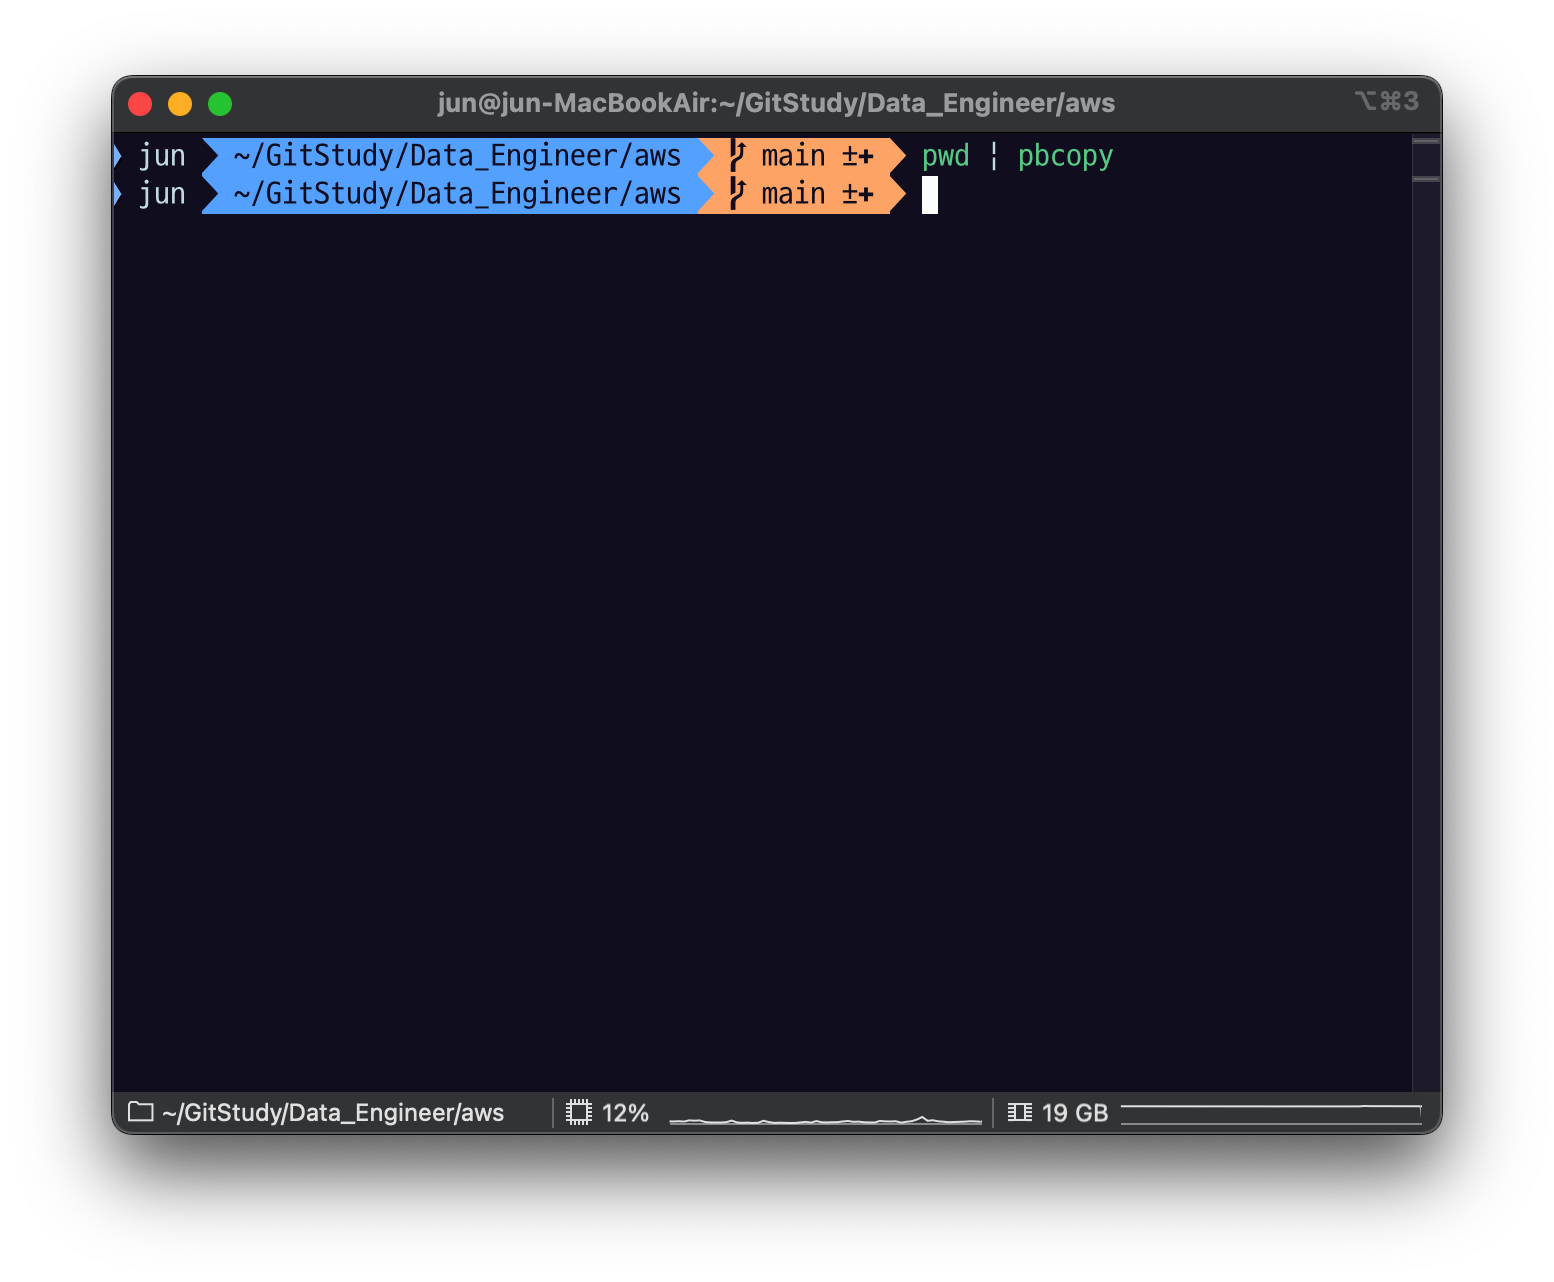Screen dimensions: 1554x1282
Task: Close the terminal window with the red button
Action: click(x=140, y=104)
